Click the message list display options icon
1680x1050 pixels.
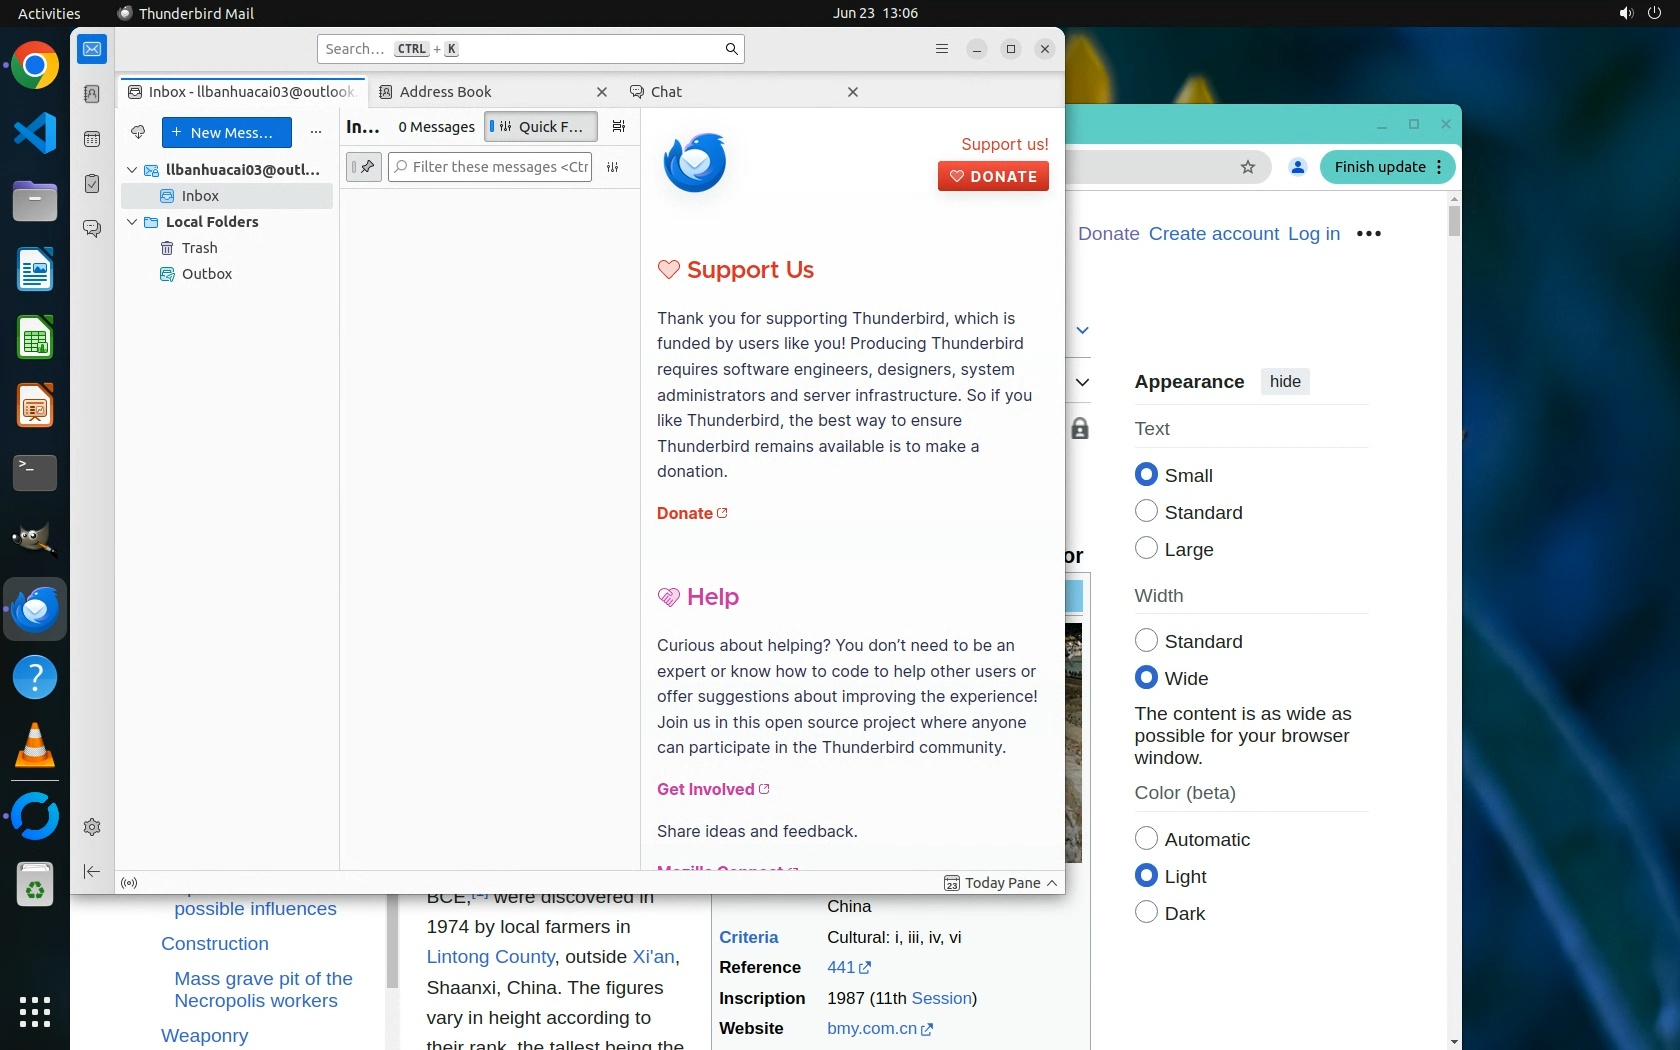coord(619,127)
